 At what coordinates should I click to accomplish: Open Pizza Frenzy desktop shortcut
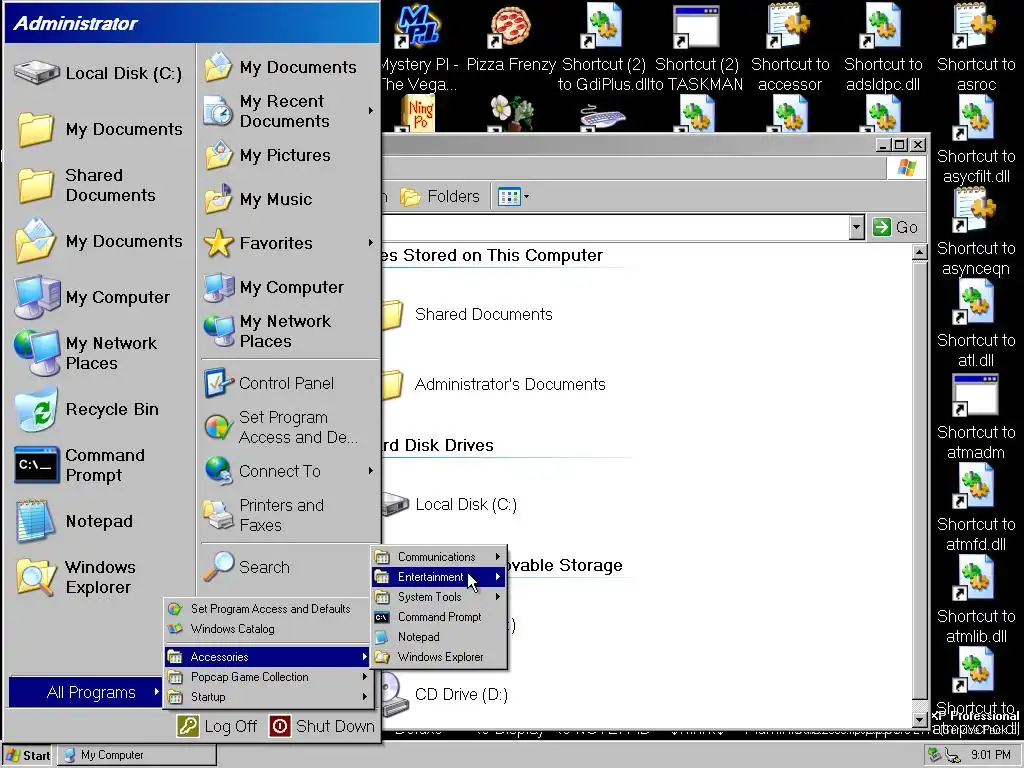point(511,39)
